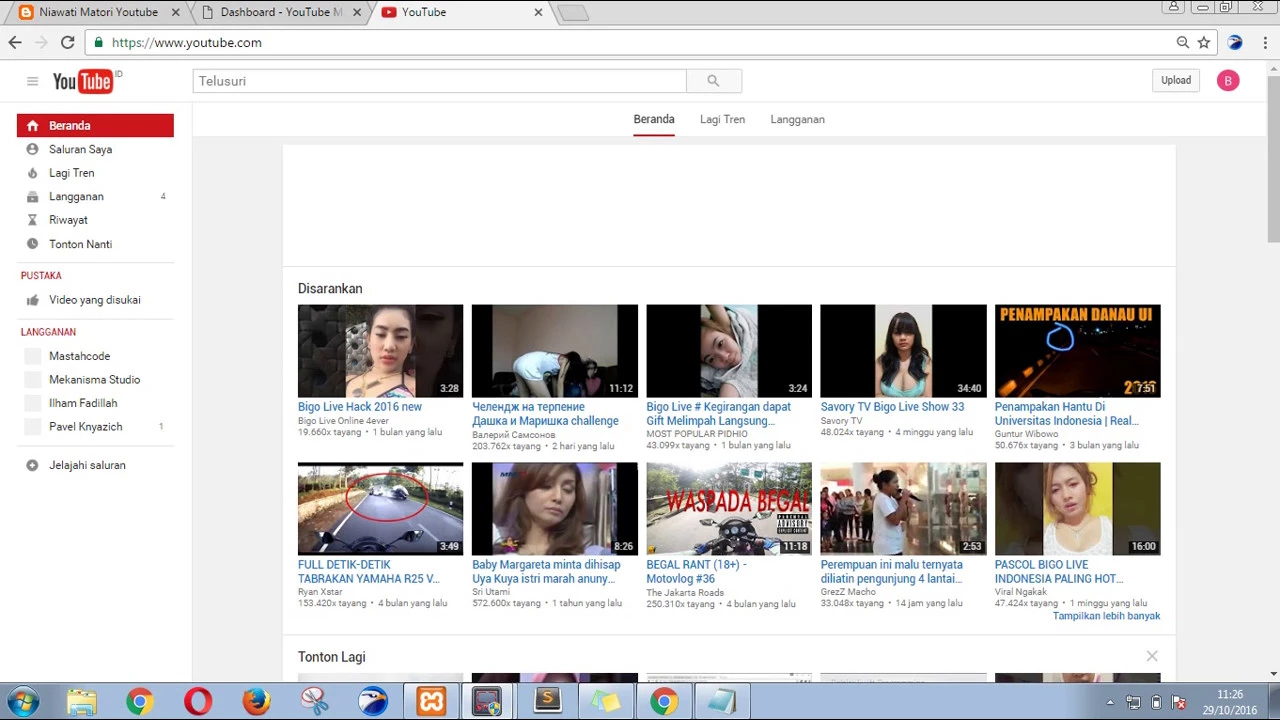Open Bigo Live Hack 2016 new thumbnail
Screen dimensions: 1280x720
[380, 351]
